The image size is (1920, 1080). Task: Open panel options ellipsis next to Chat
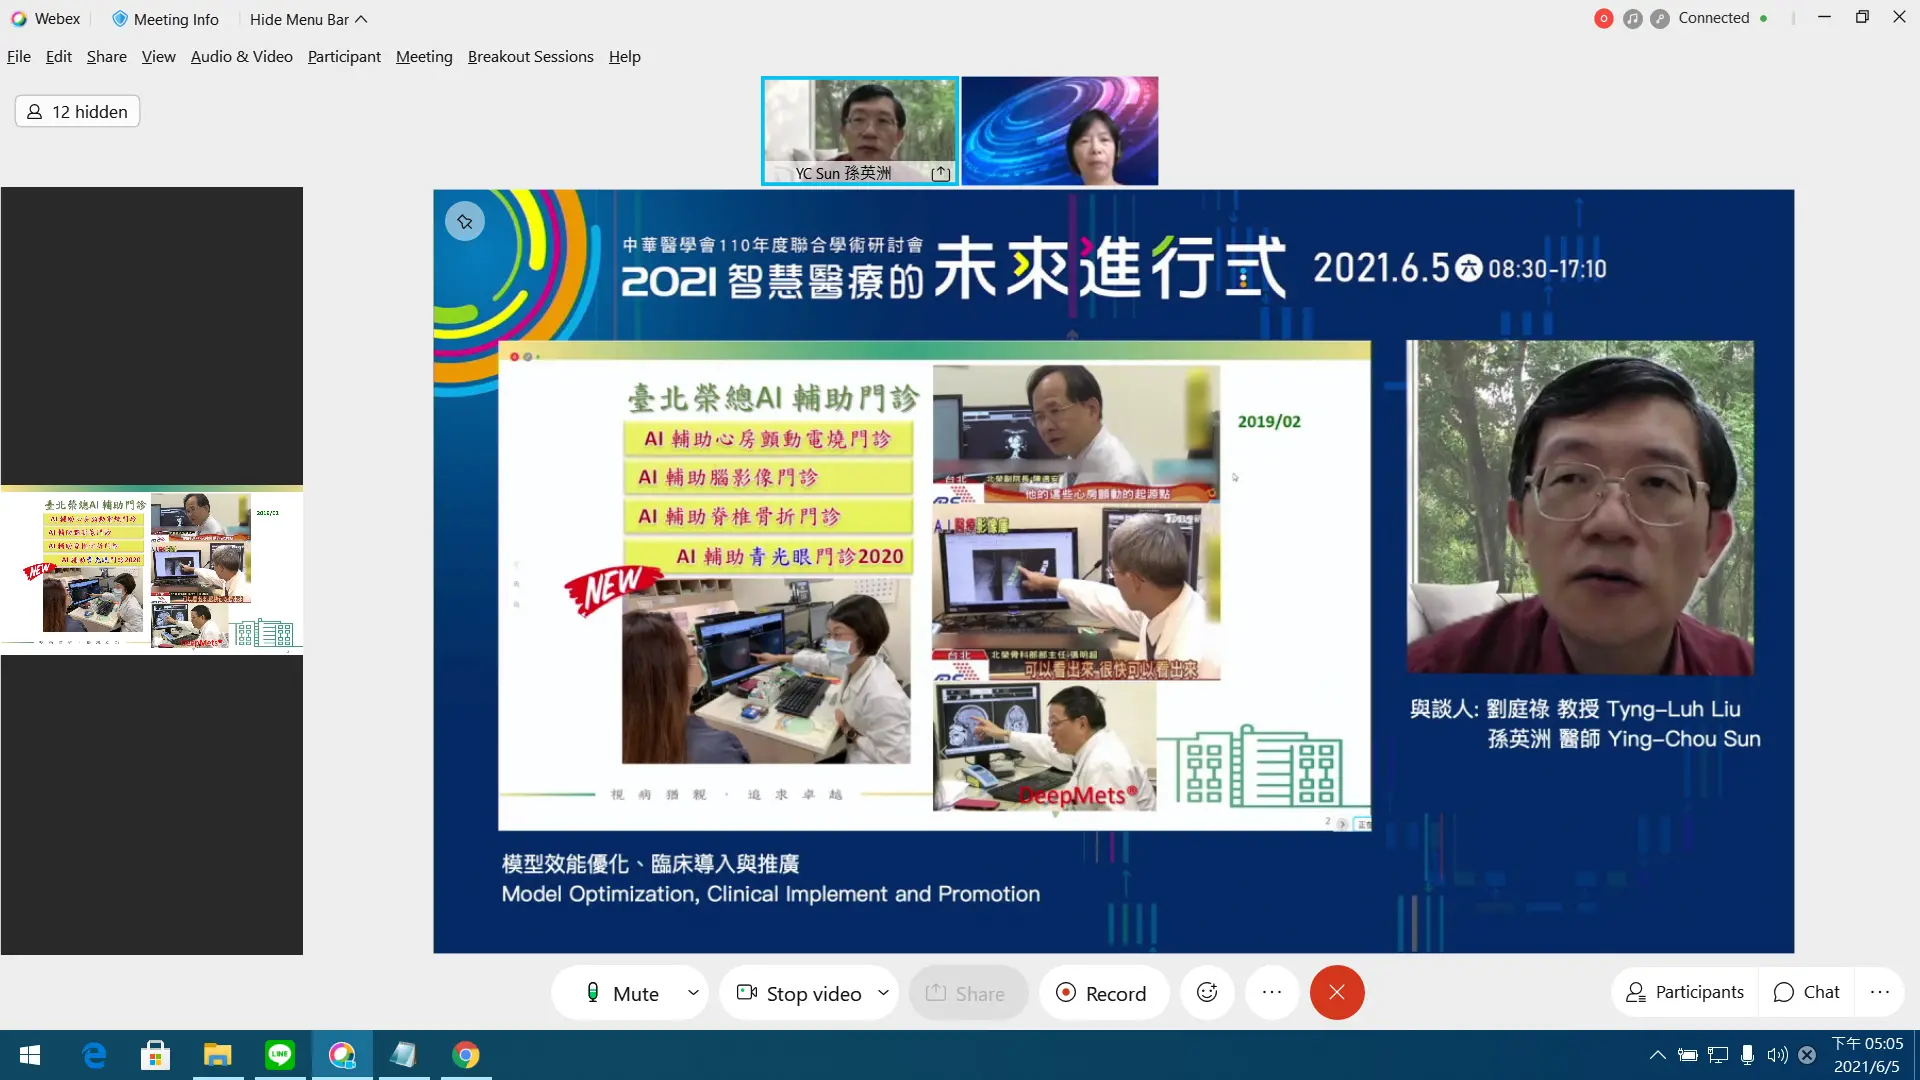(1880, 992)
